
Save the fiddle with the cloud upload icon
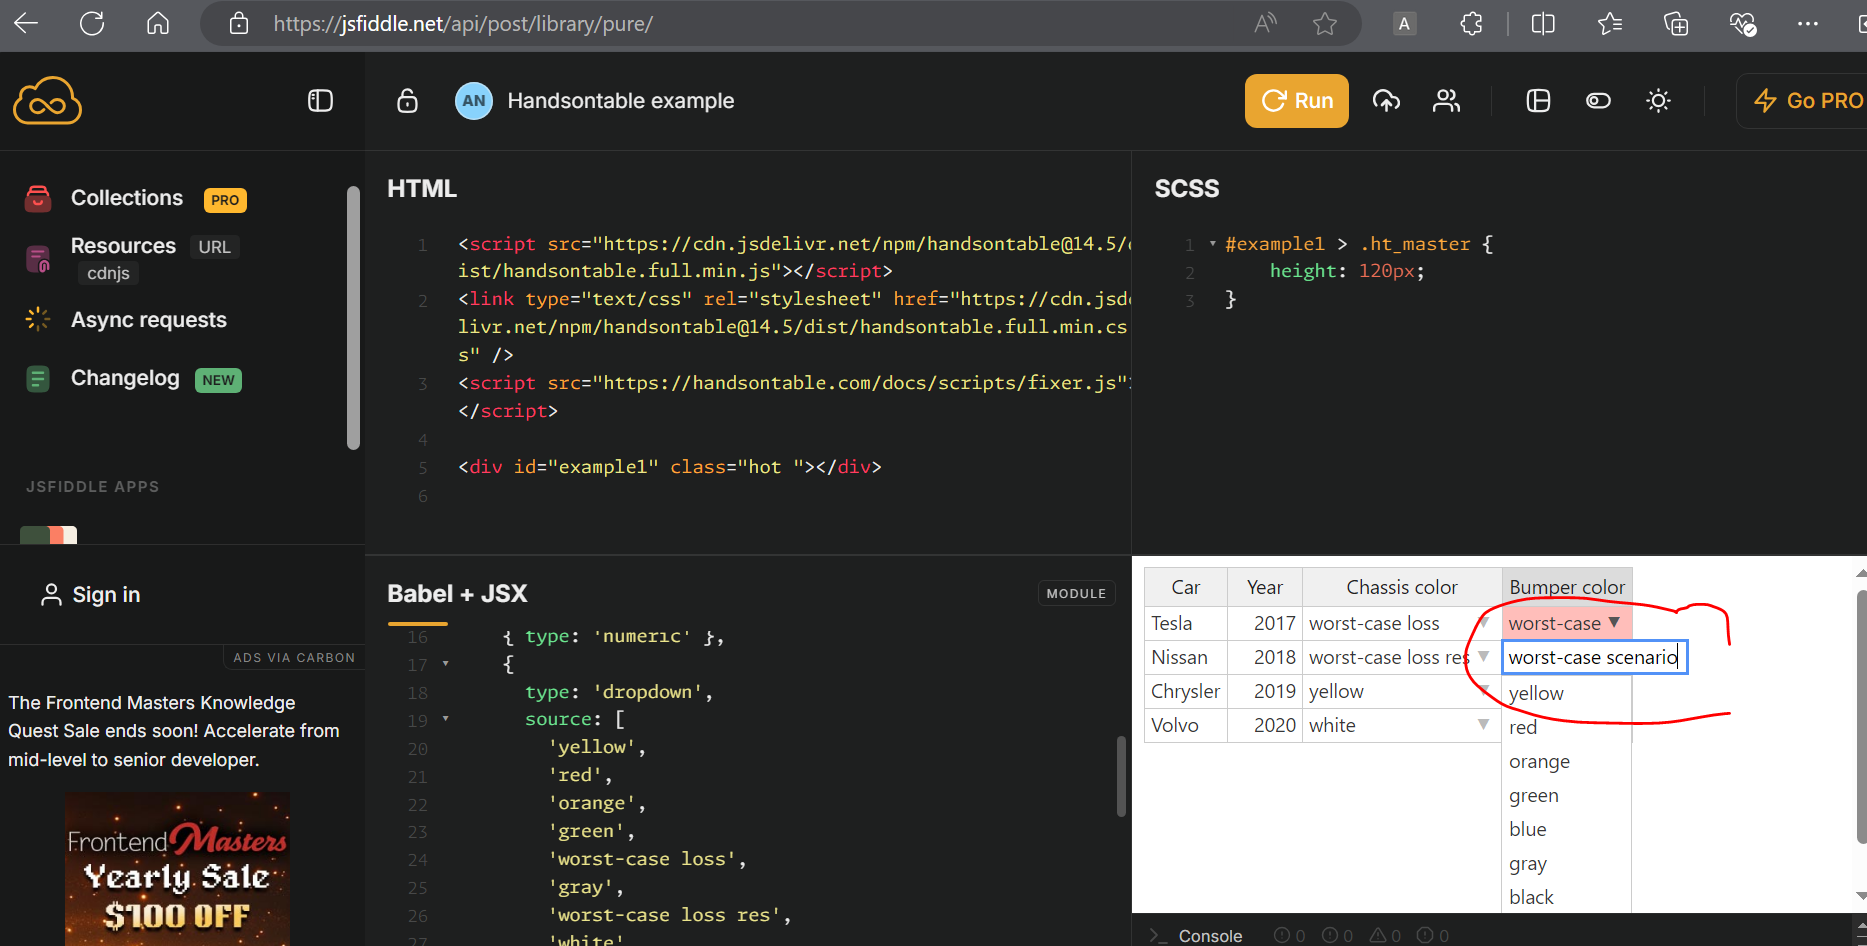coord(1386,101)
